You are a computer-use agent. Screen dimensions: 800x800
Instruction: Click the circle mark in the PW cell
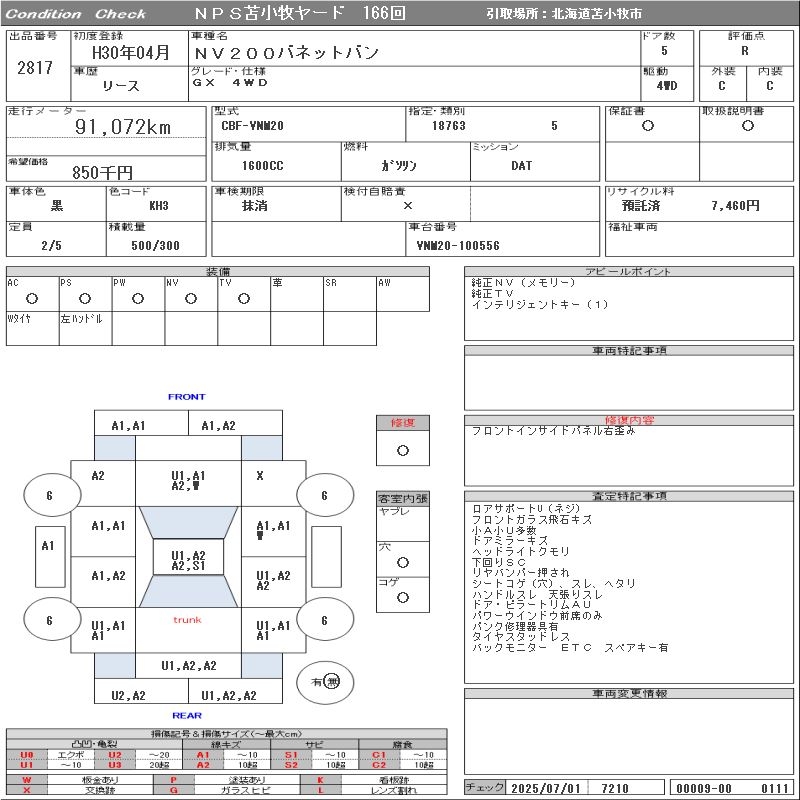tap(138, 298)
